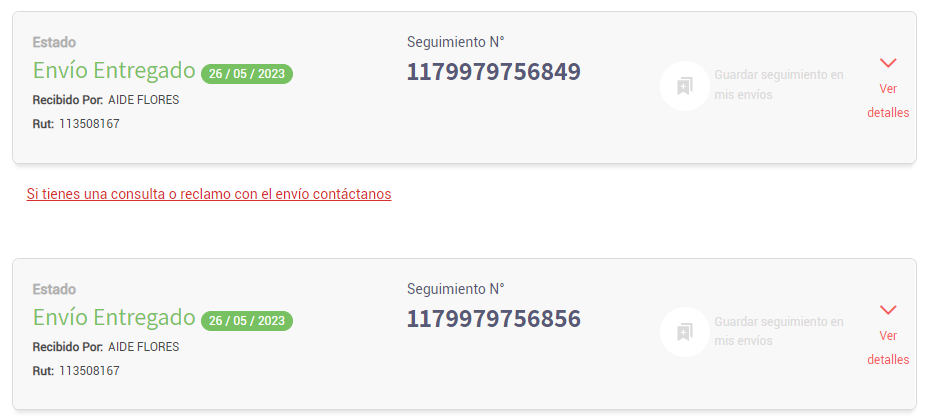Click "Envío Entregado" status in first card

[x=114, y=70]
